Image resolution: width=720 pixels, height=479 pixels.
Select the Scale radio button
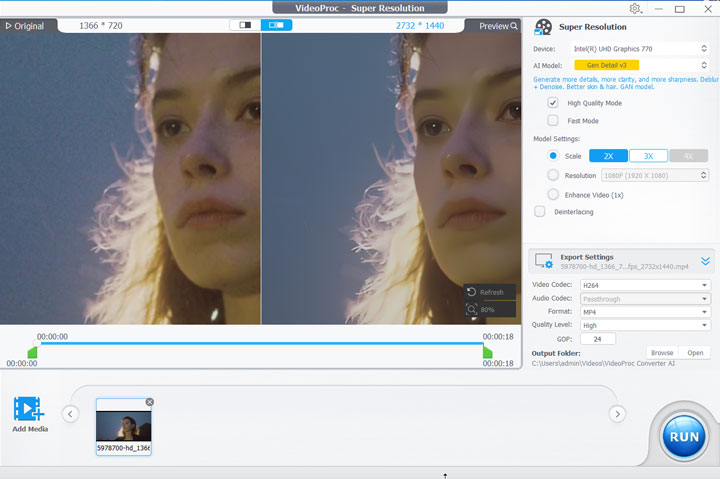click(553, 156)
